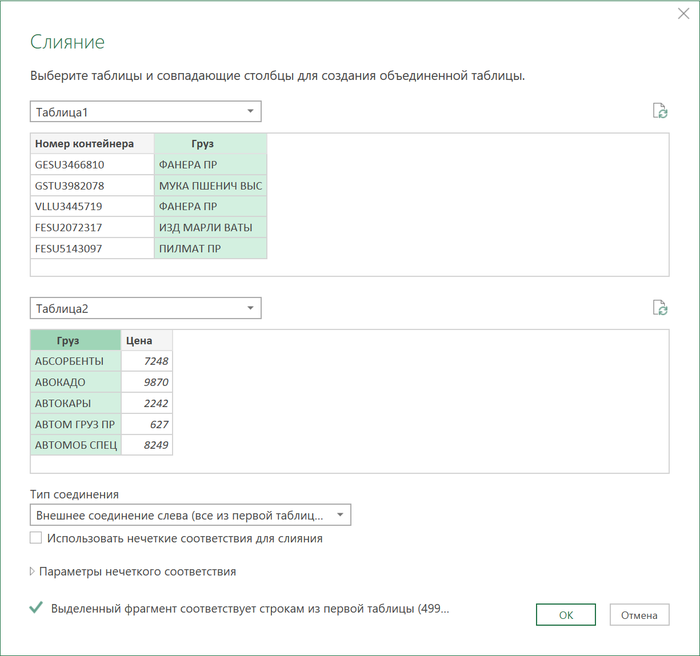
Task: Select the Цена column header
Action: click(146, 340)
